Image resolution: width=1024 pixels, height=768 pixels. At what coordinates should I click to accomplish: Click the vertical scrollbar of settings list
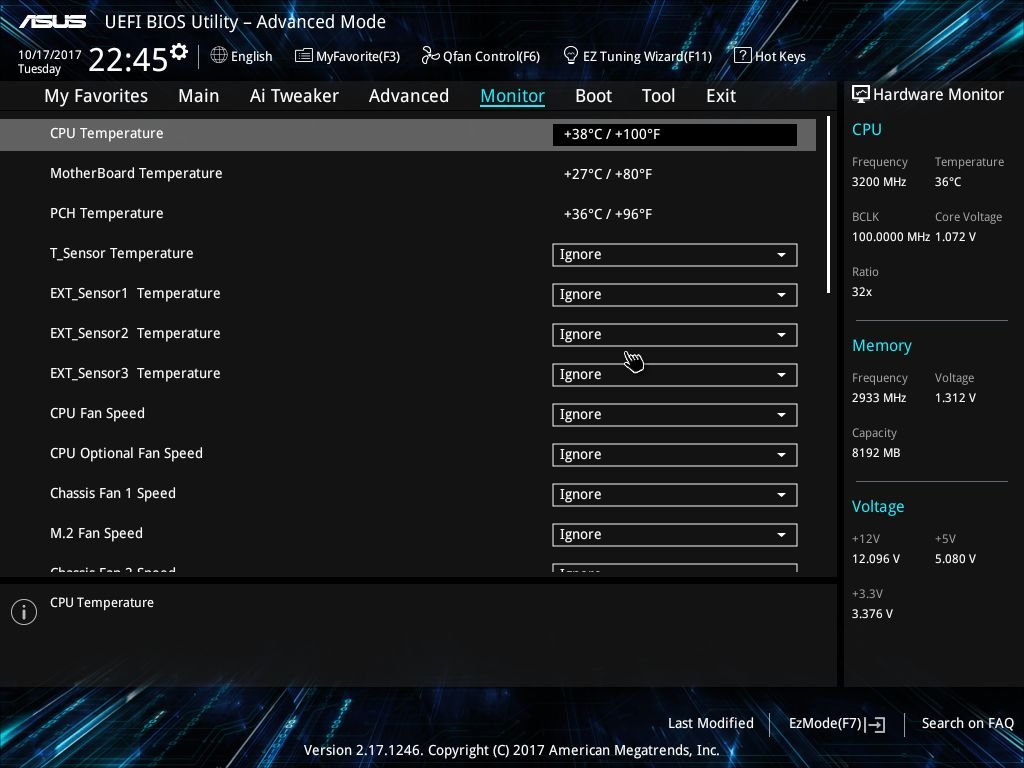(x=828, y=204)
